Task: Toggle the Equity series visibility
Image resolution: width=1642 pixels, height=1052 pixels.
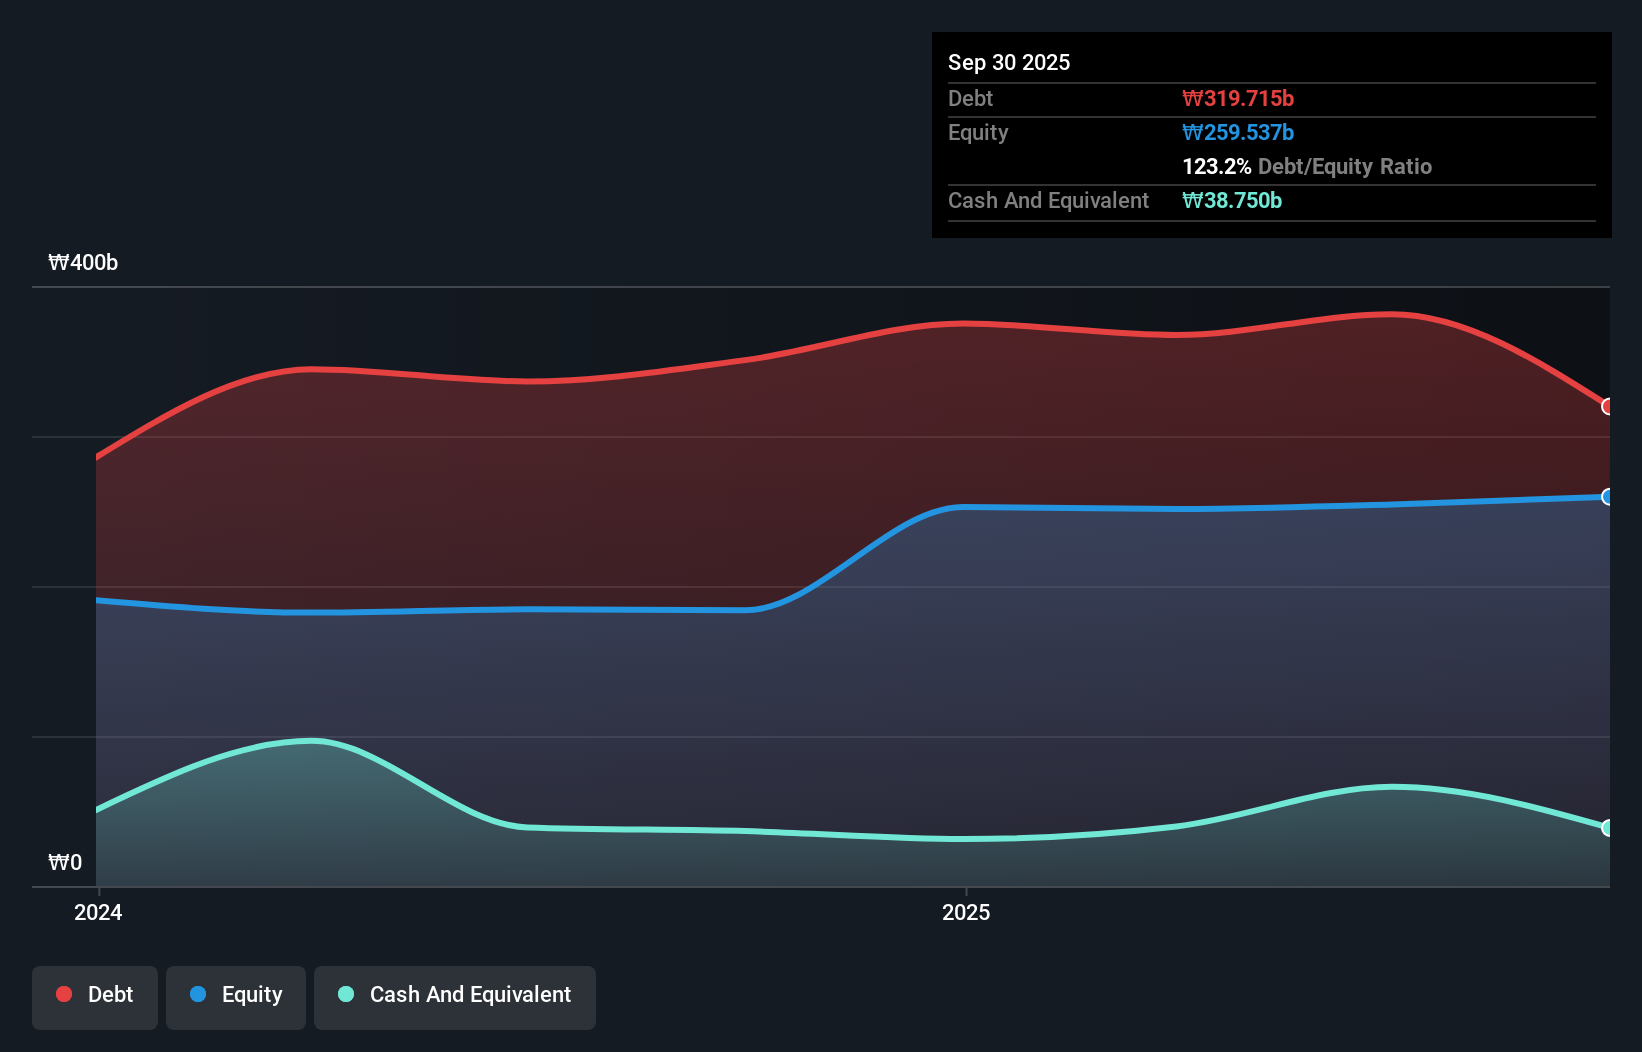Action: [235, 996]
